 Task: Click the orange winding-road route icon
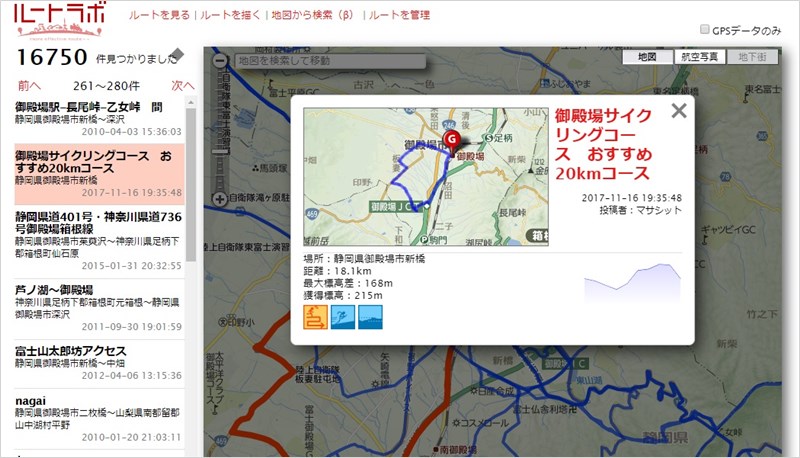coord(315,317)
